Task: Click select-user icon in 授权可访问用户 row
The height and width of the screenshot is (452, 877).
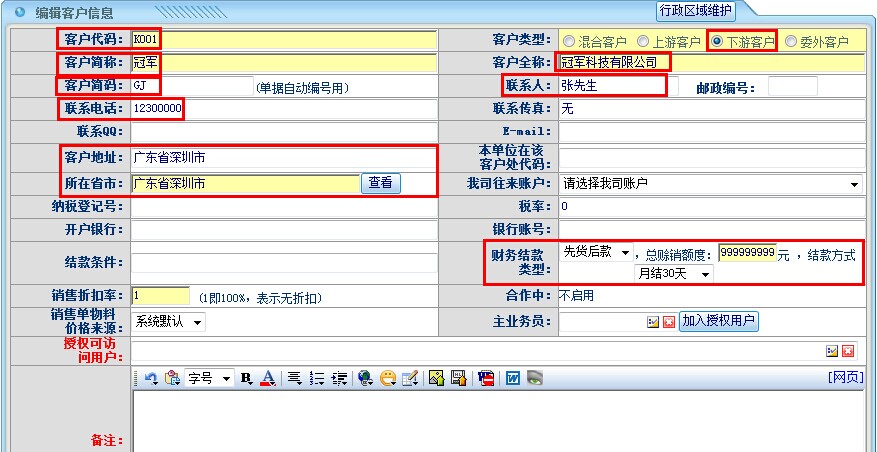Action: coord(832,350)
